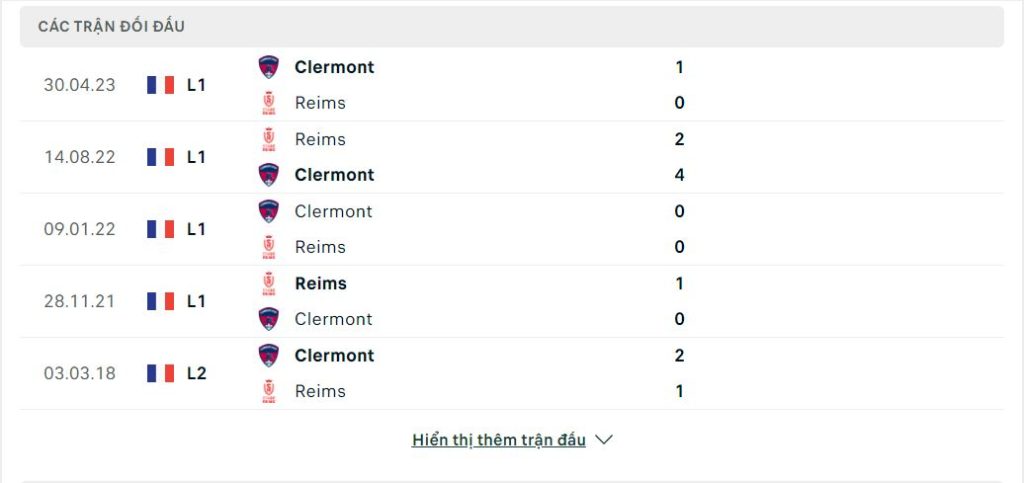Select the L2 league label on 03.03.18
Viewport: 1024px width, 483px height.
(x=197, y=373)
